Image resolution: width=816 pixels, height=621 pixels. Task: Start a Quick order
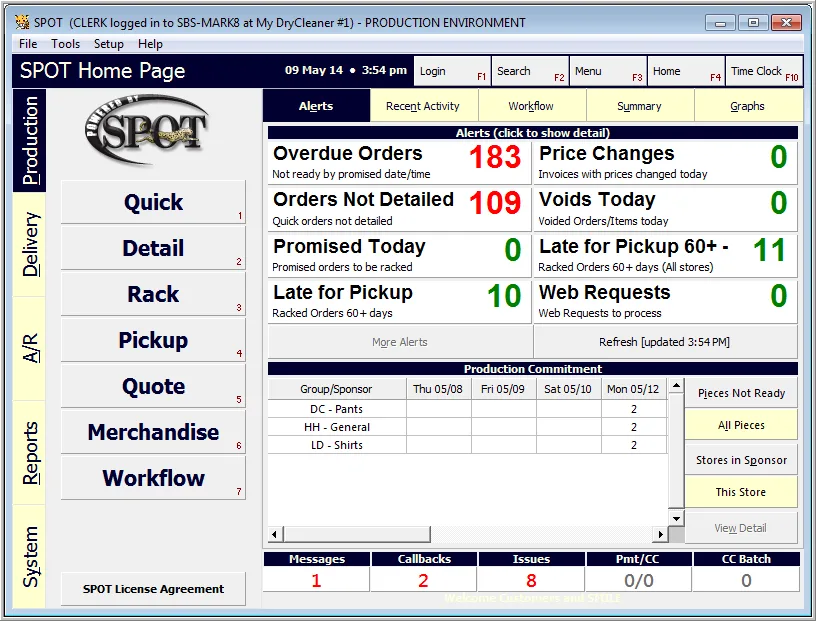153,202
